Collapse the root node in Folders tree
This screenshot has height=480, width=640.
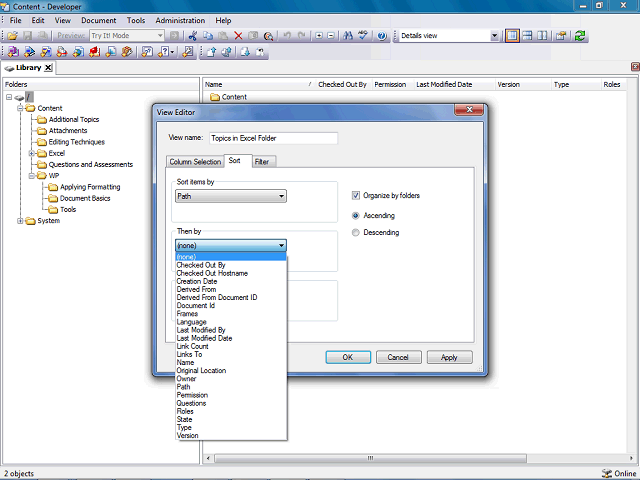[9, 97]
